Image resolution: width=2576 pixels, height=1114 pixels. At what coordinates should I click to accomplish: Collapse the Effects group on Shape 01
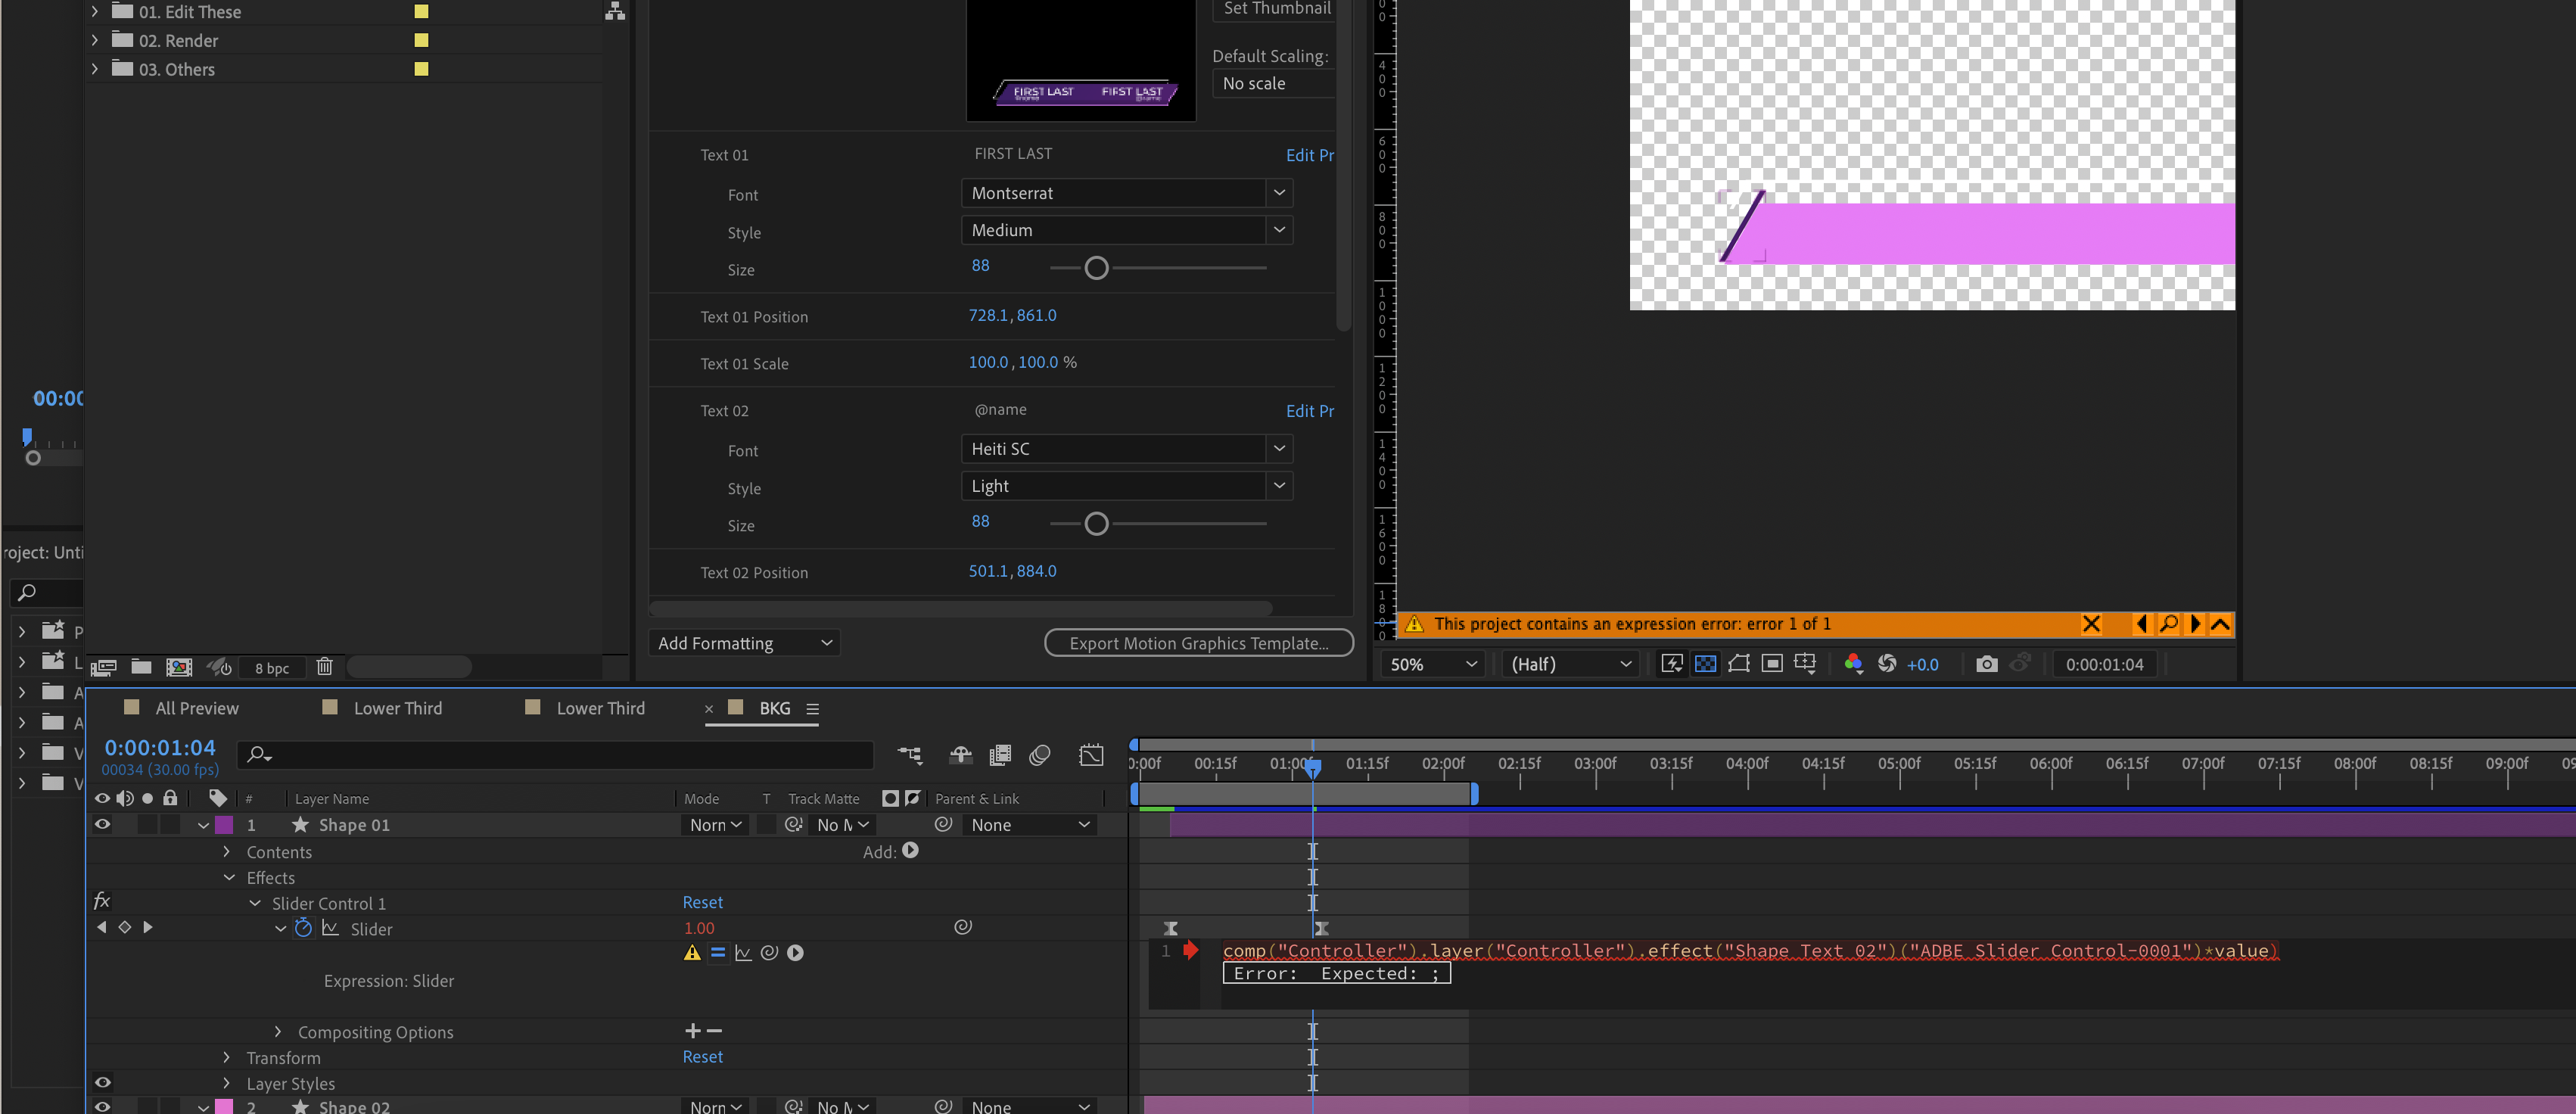tap(229, 877)
